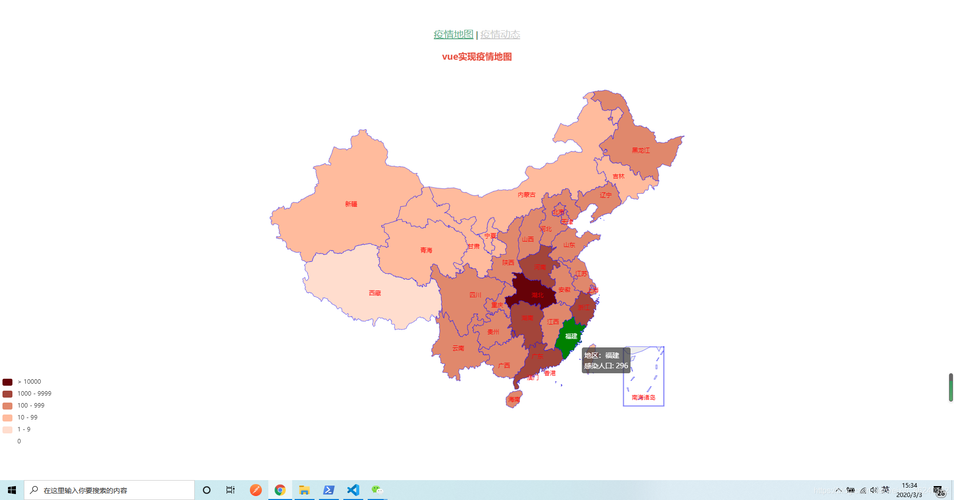Toggle the 100 - 999 legend swatch
The width and height of the screenshot is (954, 500).
click(x=7, y=406)
